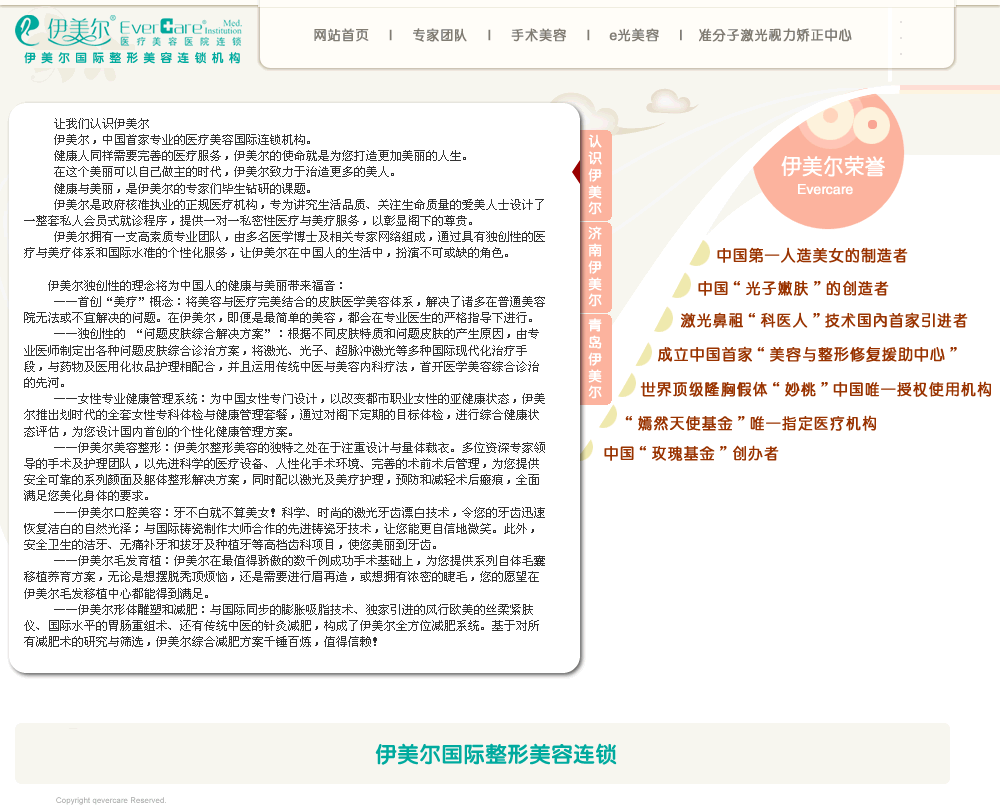Click 中国第一人造美女的制造者 honor line
The height and width of the screenshot is (805, 1000).
tap(811, 256)
